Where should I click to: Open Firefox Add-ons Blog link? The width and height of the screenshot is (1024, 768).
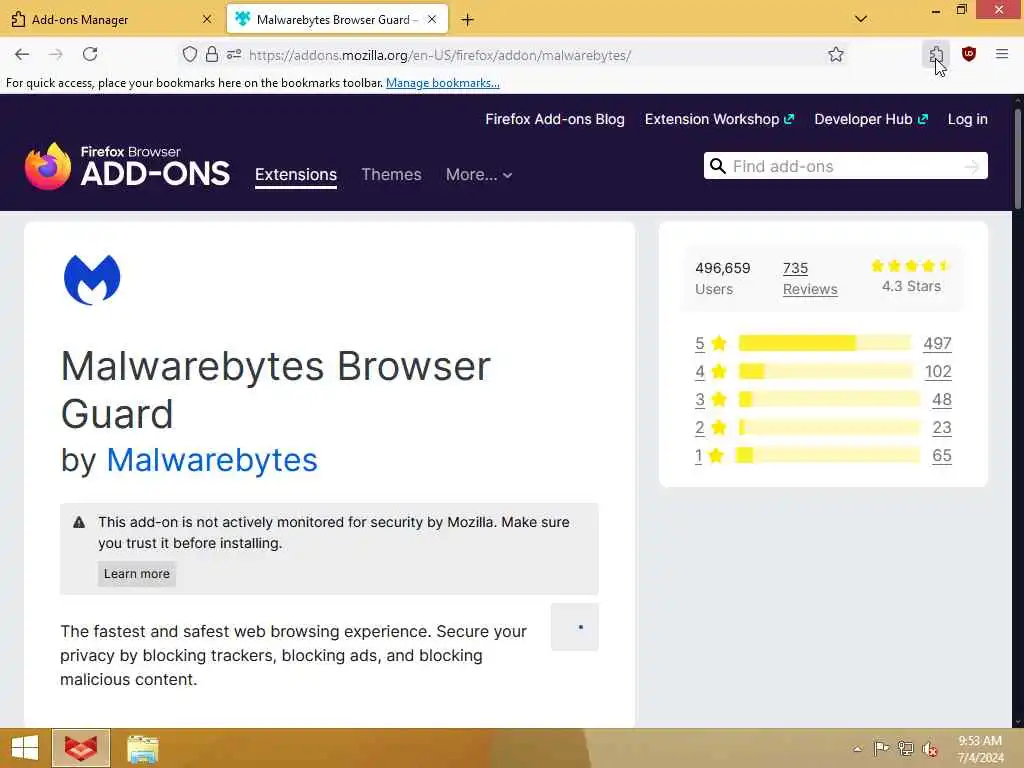554,120
